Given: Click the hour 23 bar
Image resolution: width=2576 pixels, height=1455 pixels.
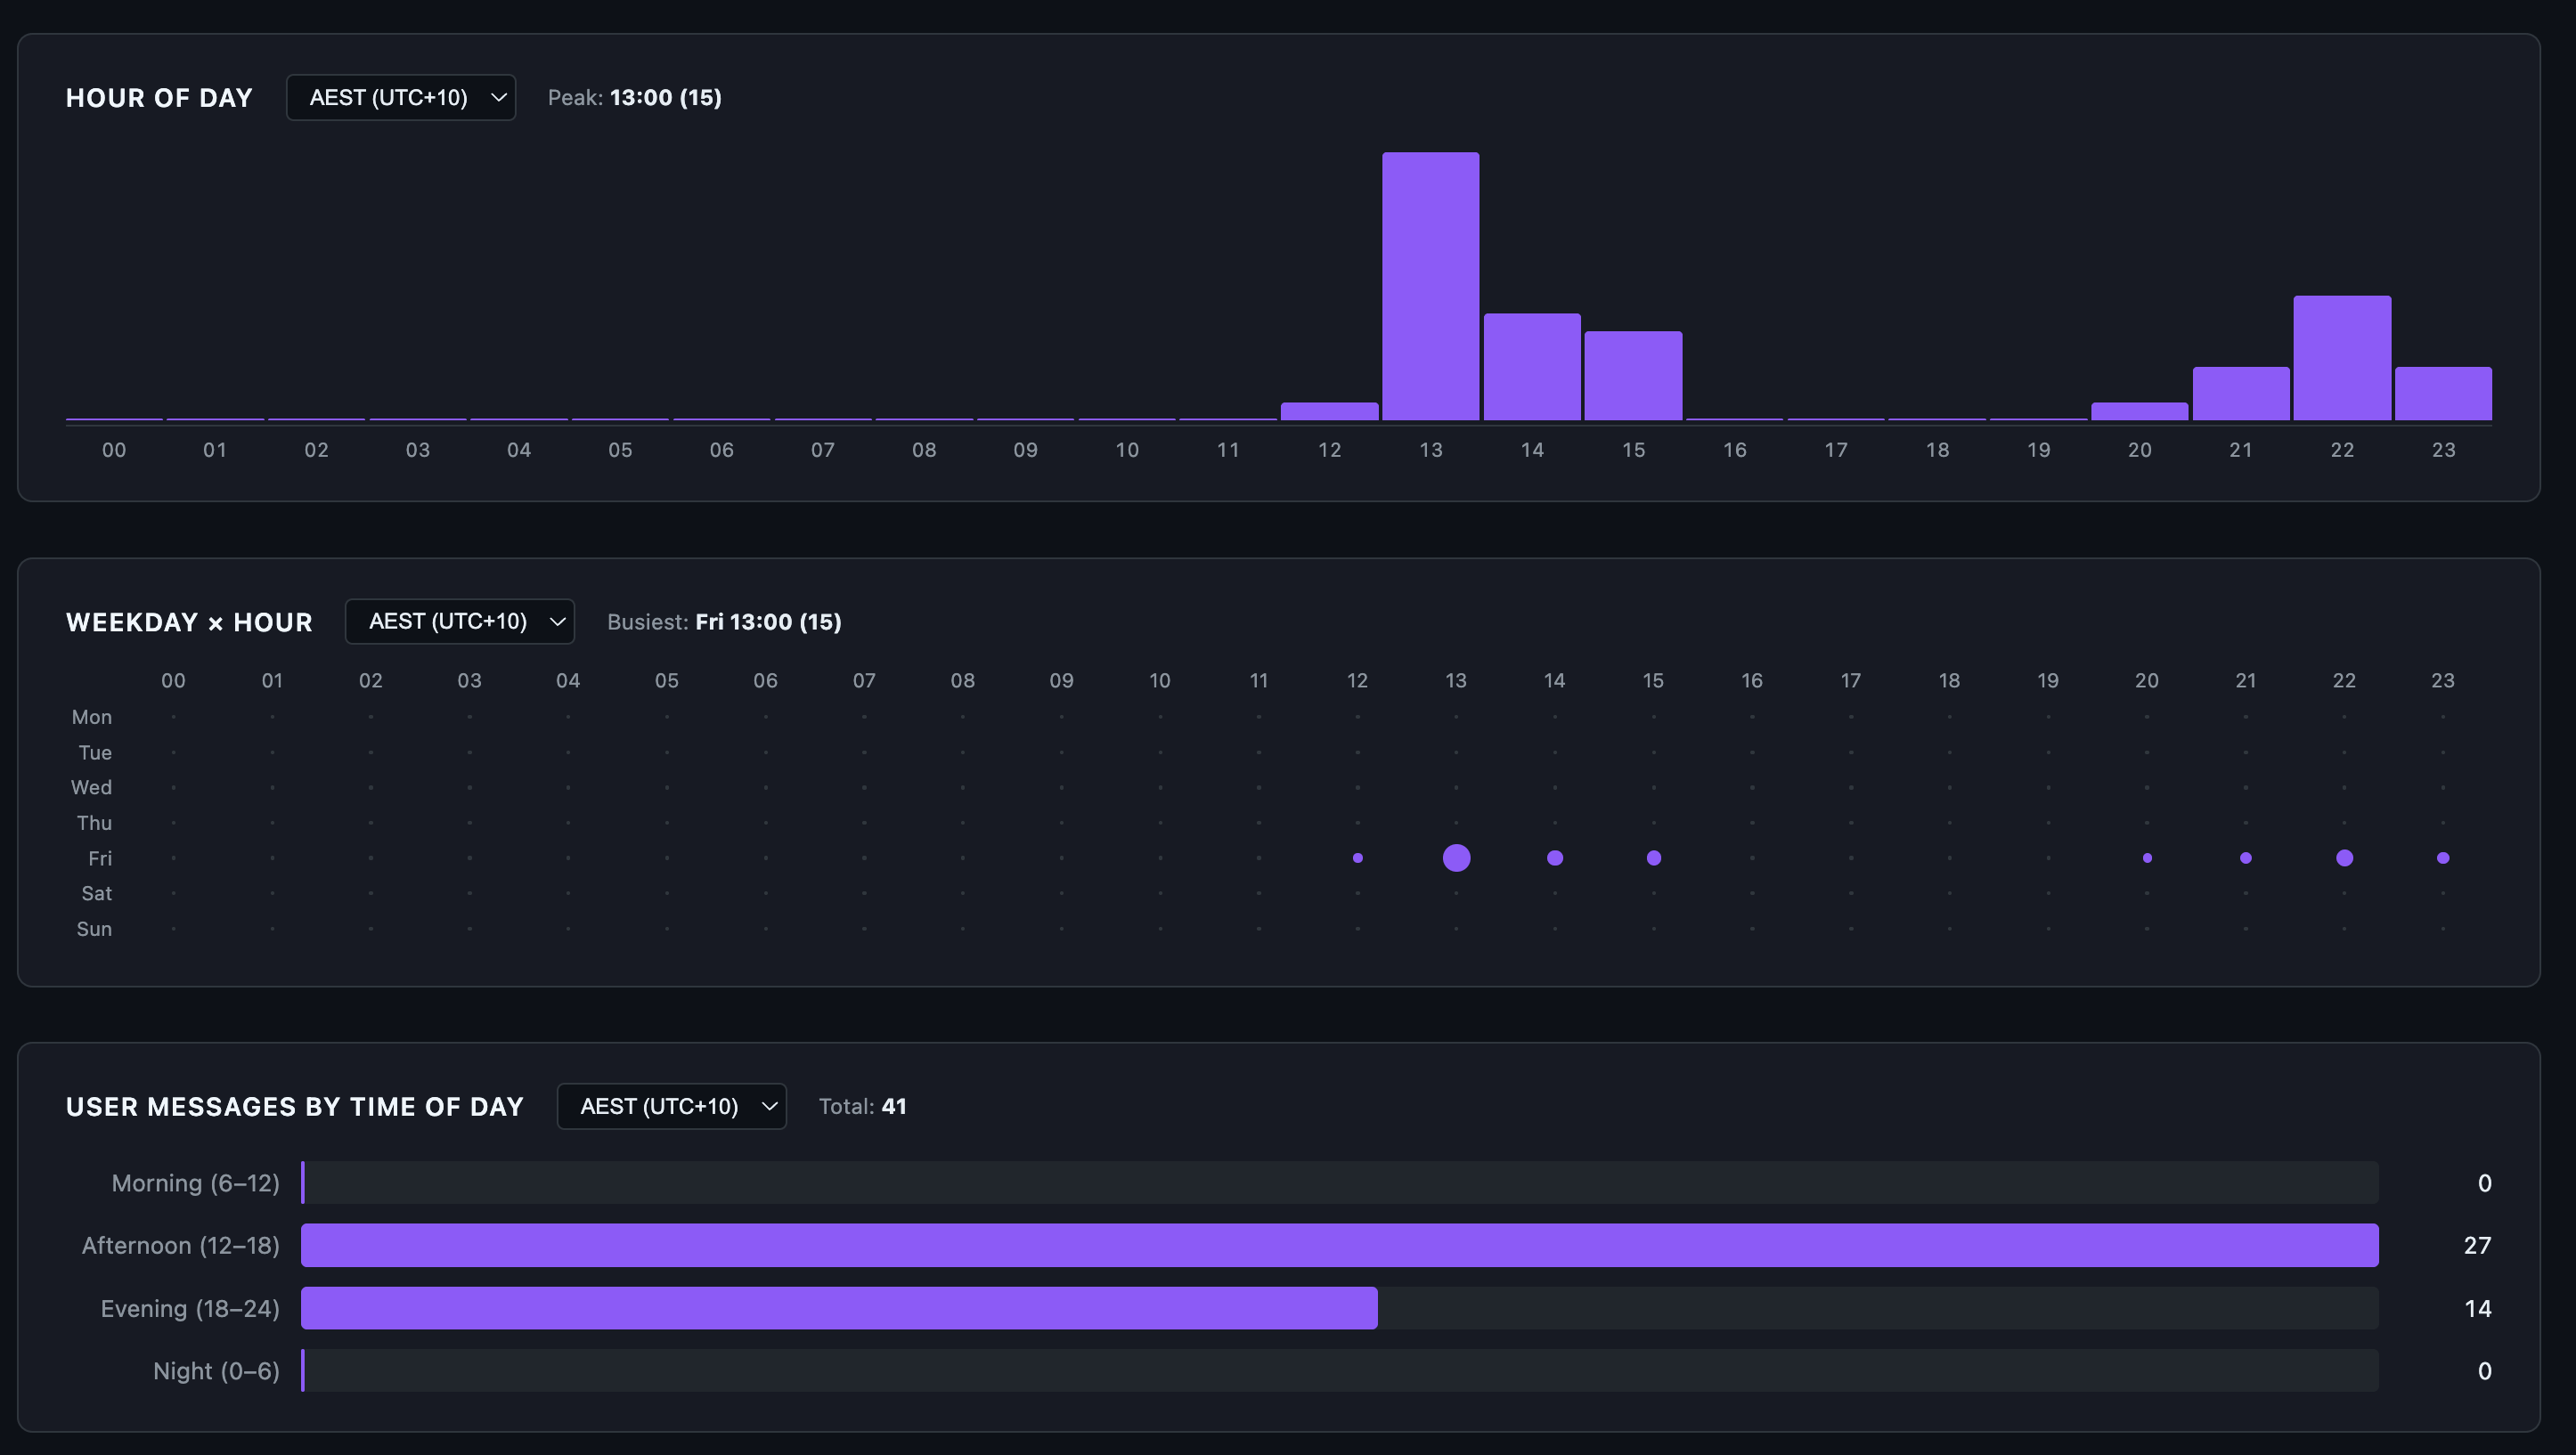Looking at the screenshot, I should tap(2442, 393).
